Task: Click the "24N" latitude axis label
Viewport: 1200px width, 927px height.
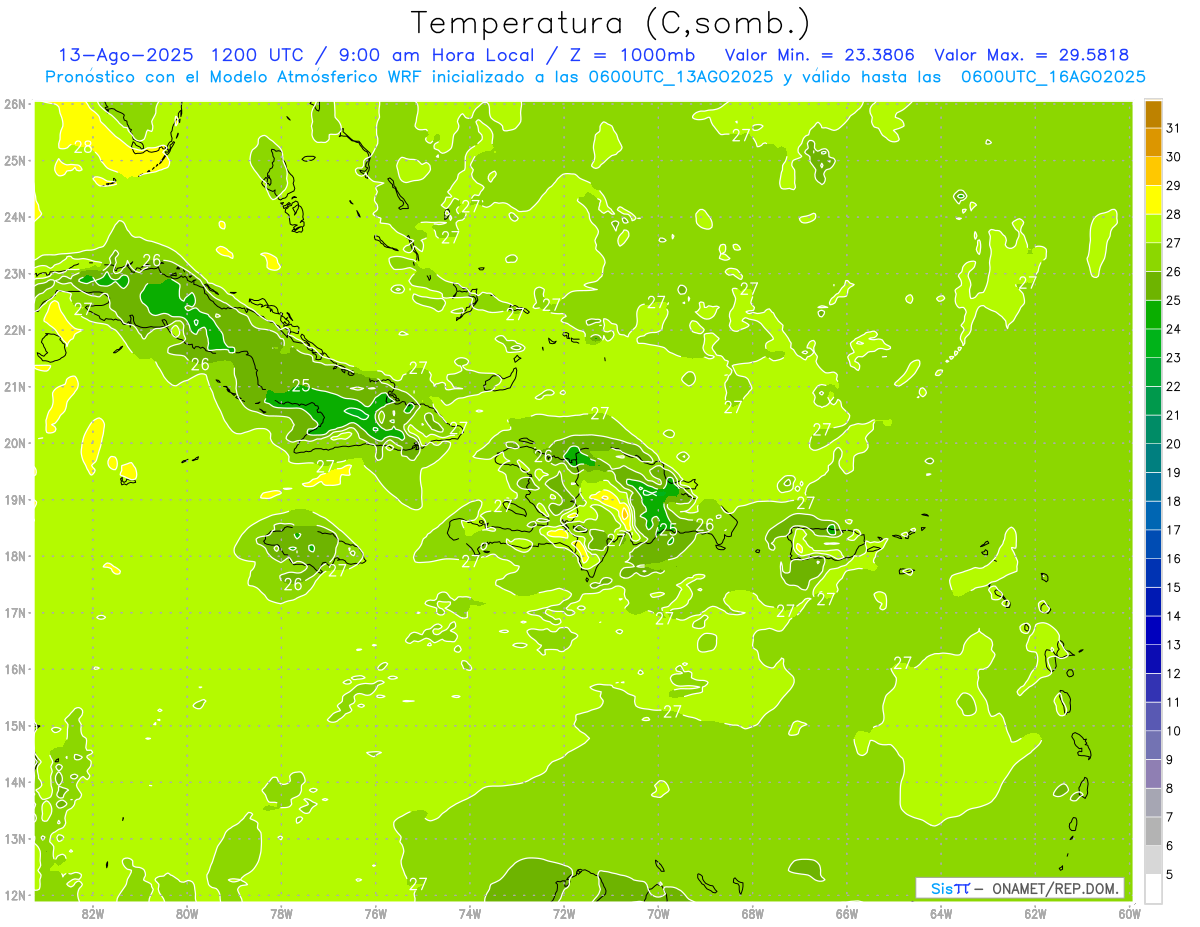Action: coord(15,217)
